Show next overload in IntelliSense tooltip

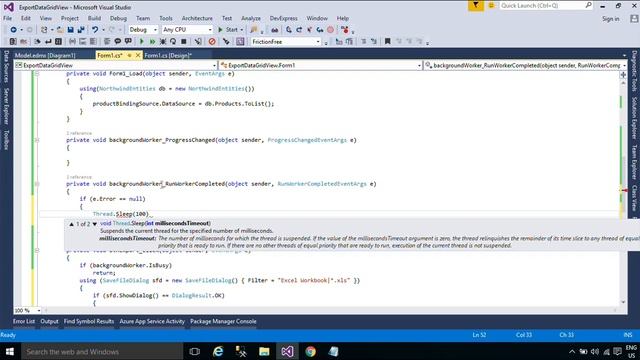click(x=95, y=224)
